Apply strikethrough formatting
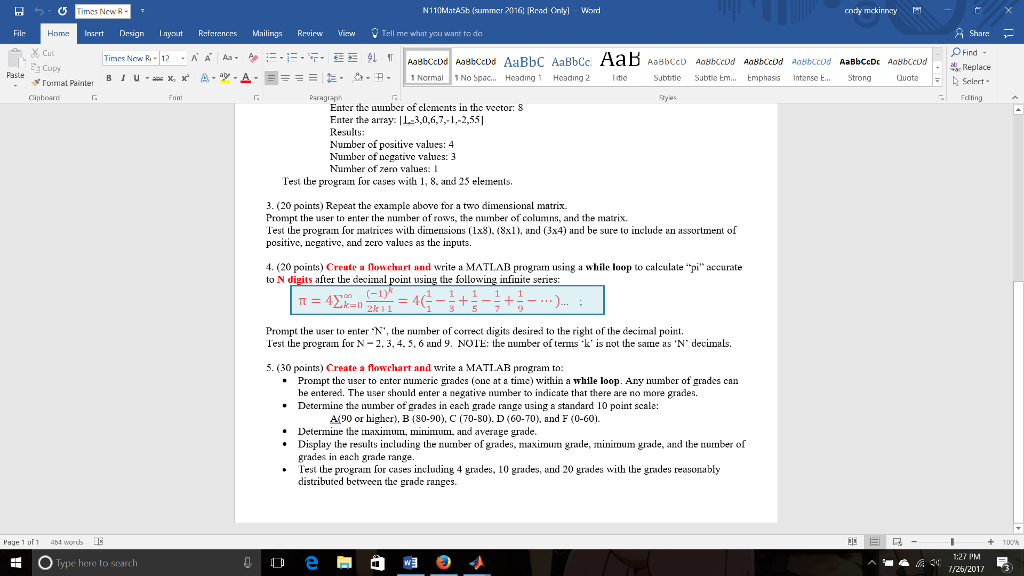1024x576 pixels. click(158, 78)
